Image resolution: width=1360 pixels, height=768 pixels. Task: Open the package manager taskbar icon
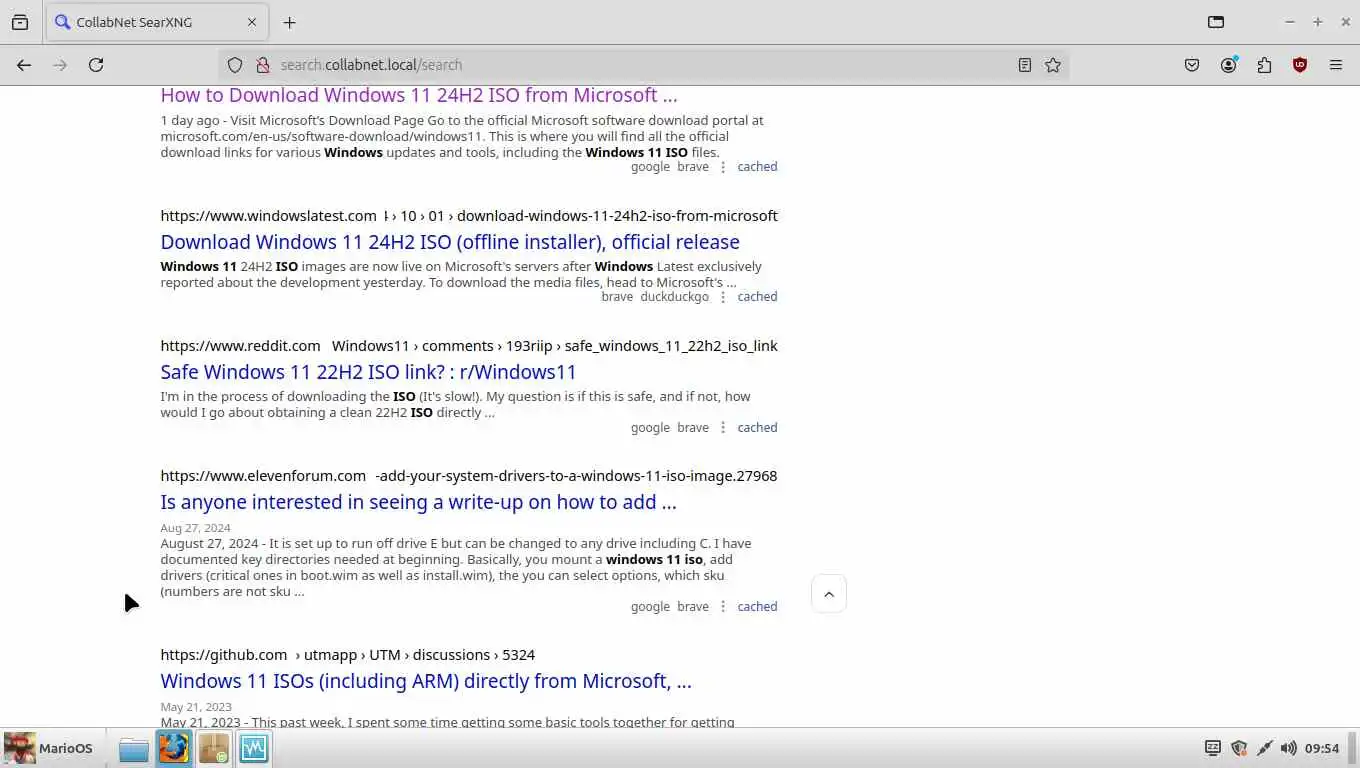pos(213,748)
